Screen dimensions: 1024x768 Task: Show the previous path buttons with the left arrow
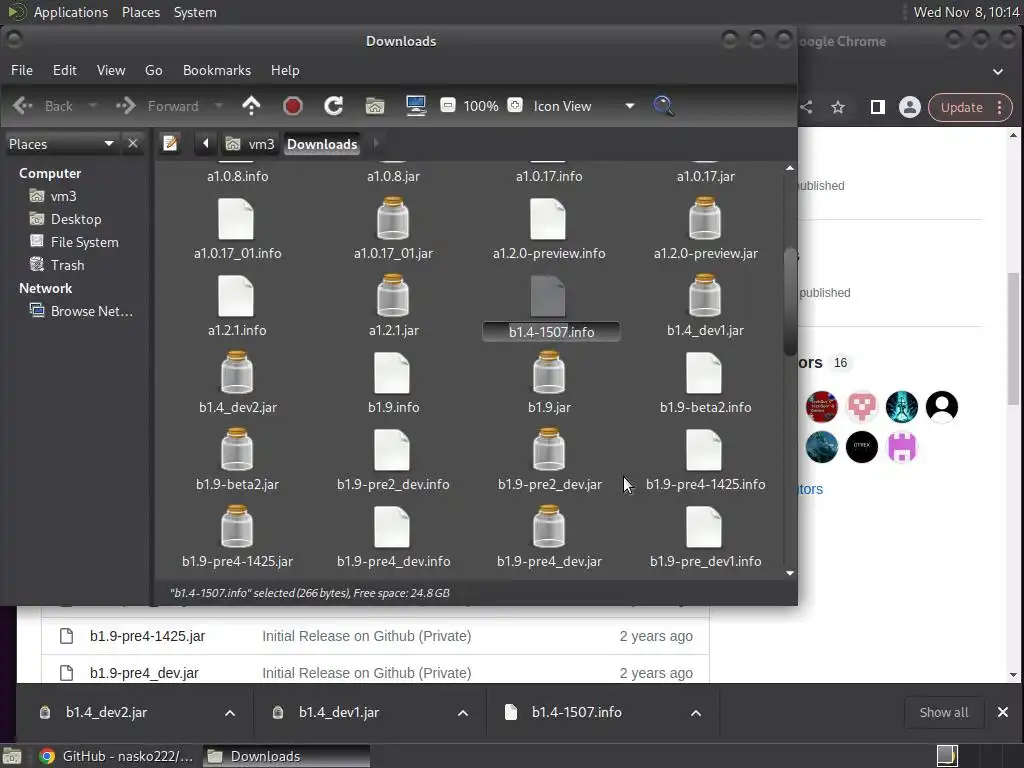tap(206, 143)
